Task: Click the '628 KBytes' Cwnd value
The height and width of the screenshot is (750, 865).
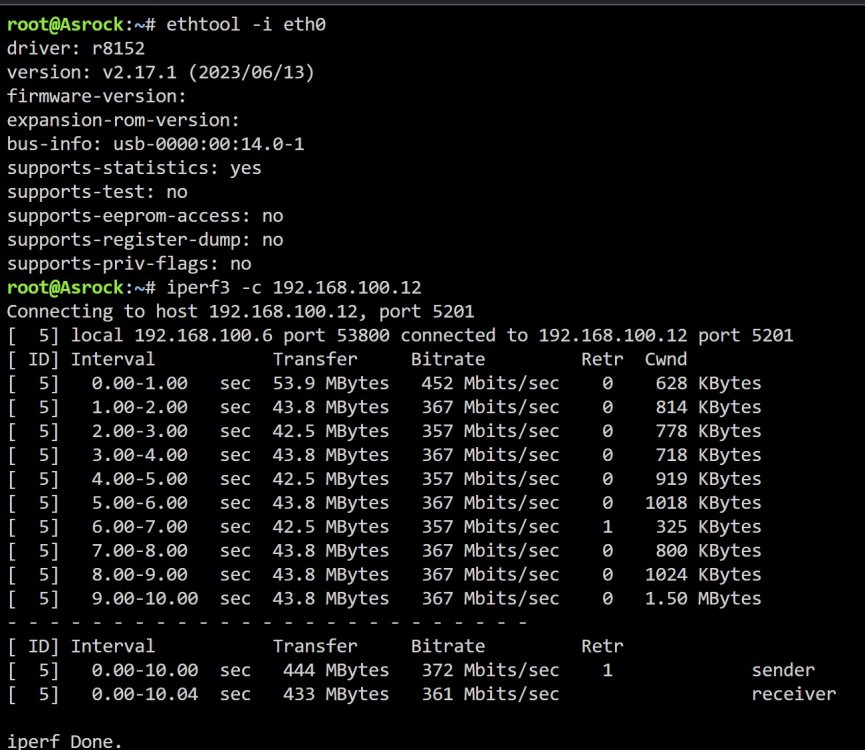Action: (708, 383)
